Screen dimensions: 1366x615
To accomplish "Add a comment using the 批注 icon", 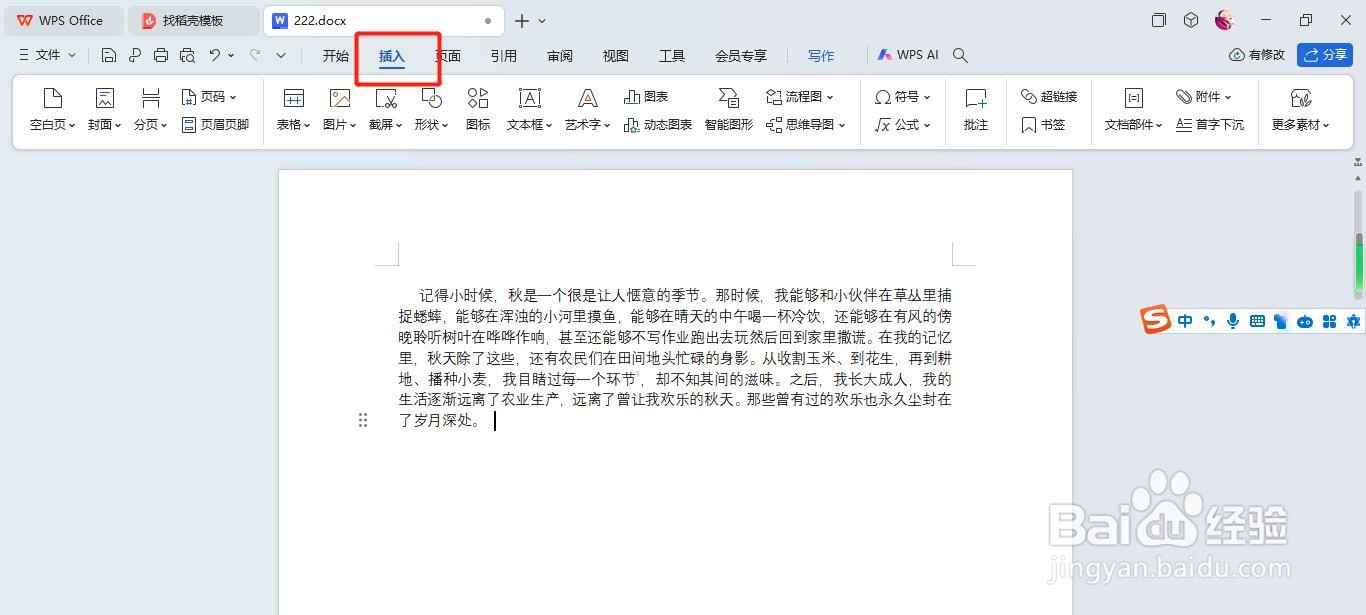I will (975, 108).
